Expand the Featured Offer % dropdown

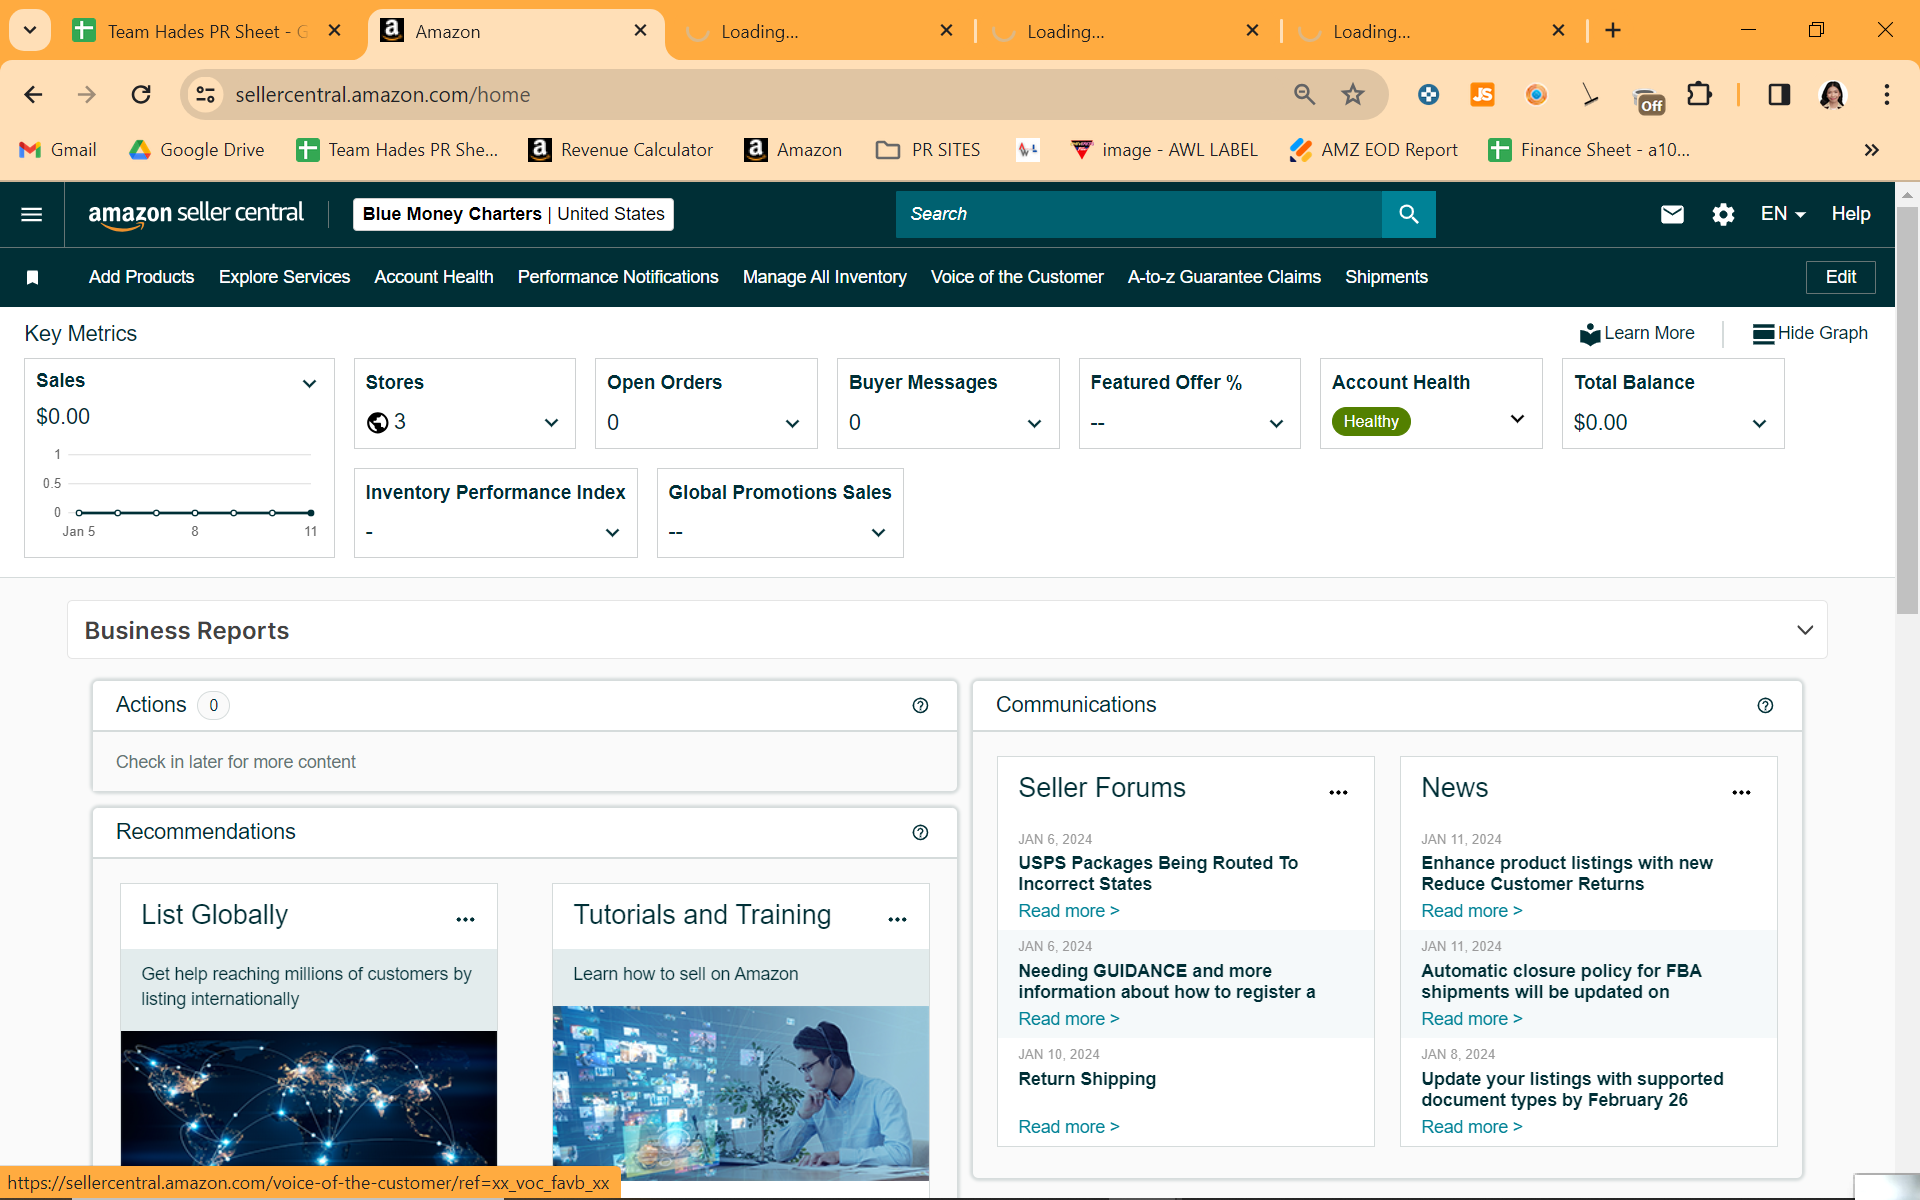pos(1276,424)
